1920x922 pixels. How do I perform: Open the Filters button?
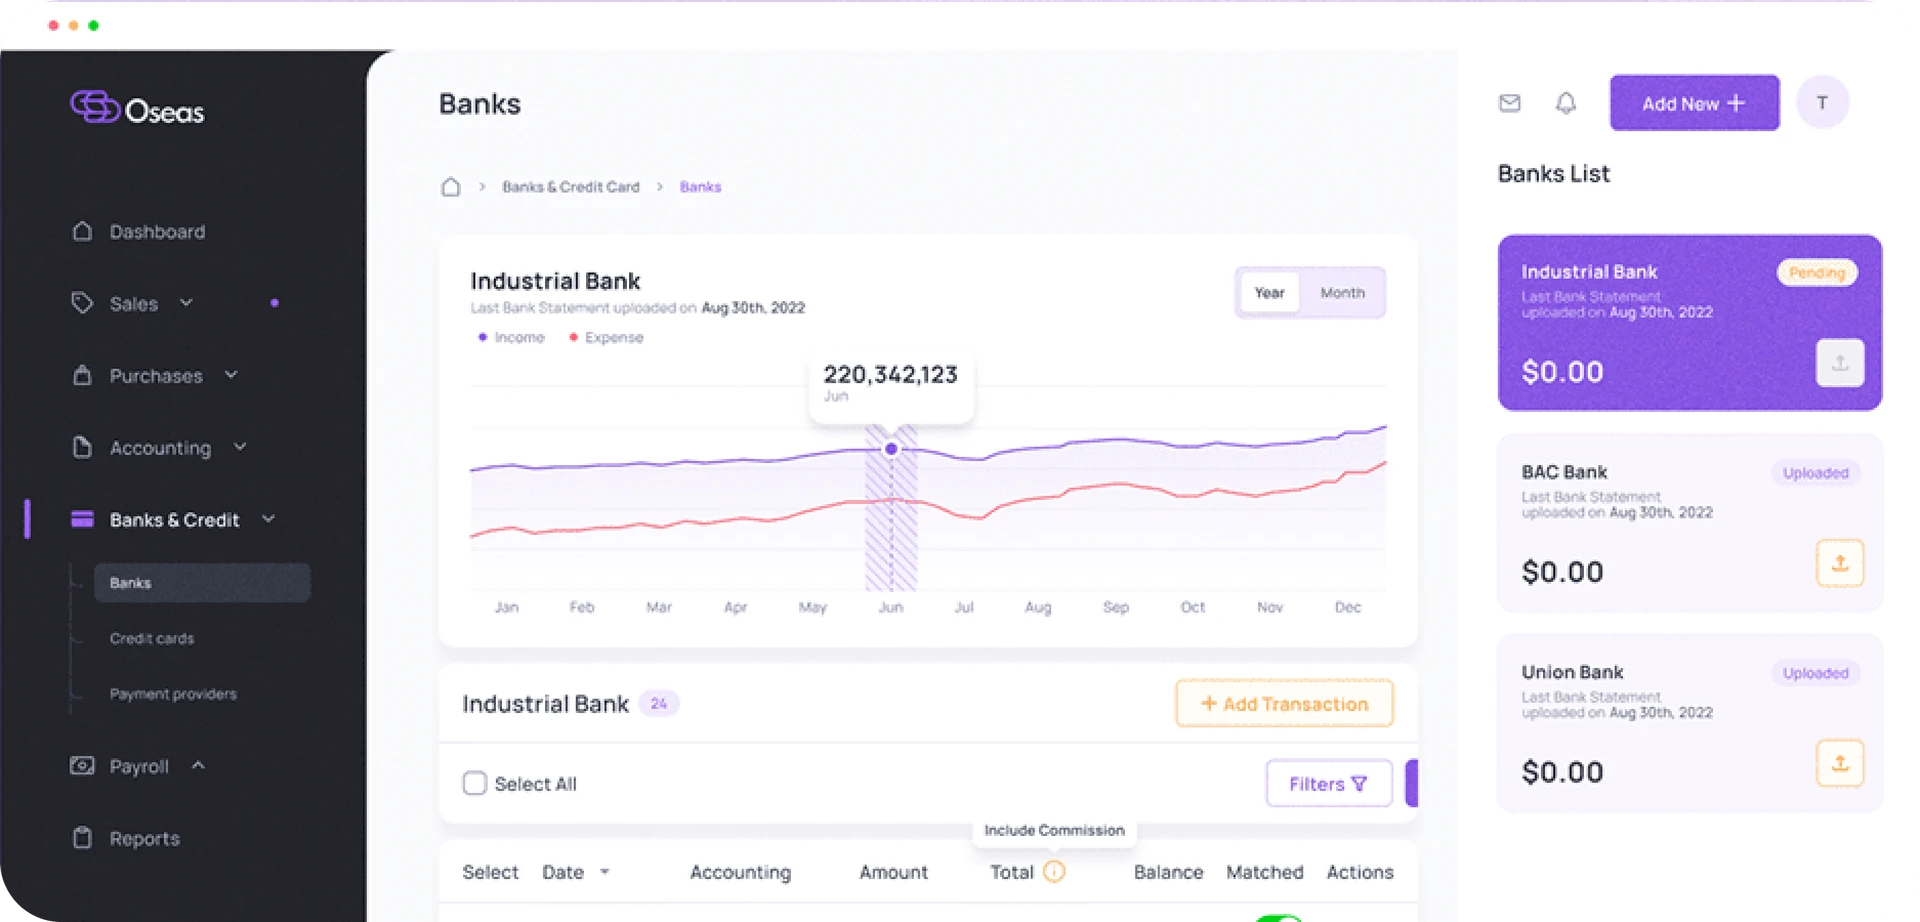(1328, 784)
